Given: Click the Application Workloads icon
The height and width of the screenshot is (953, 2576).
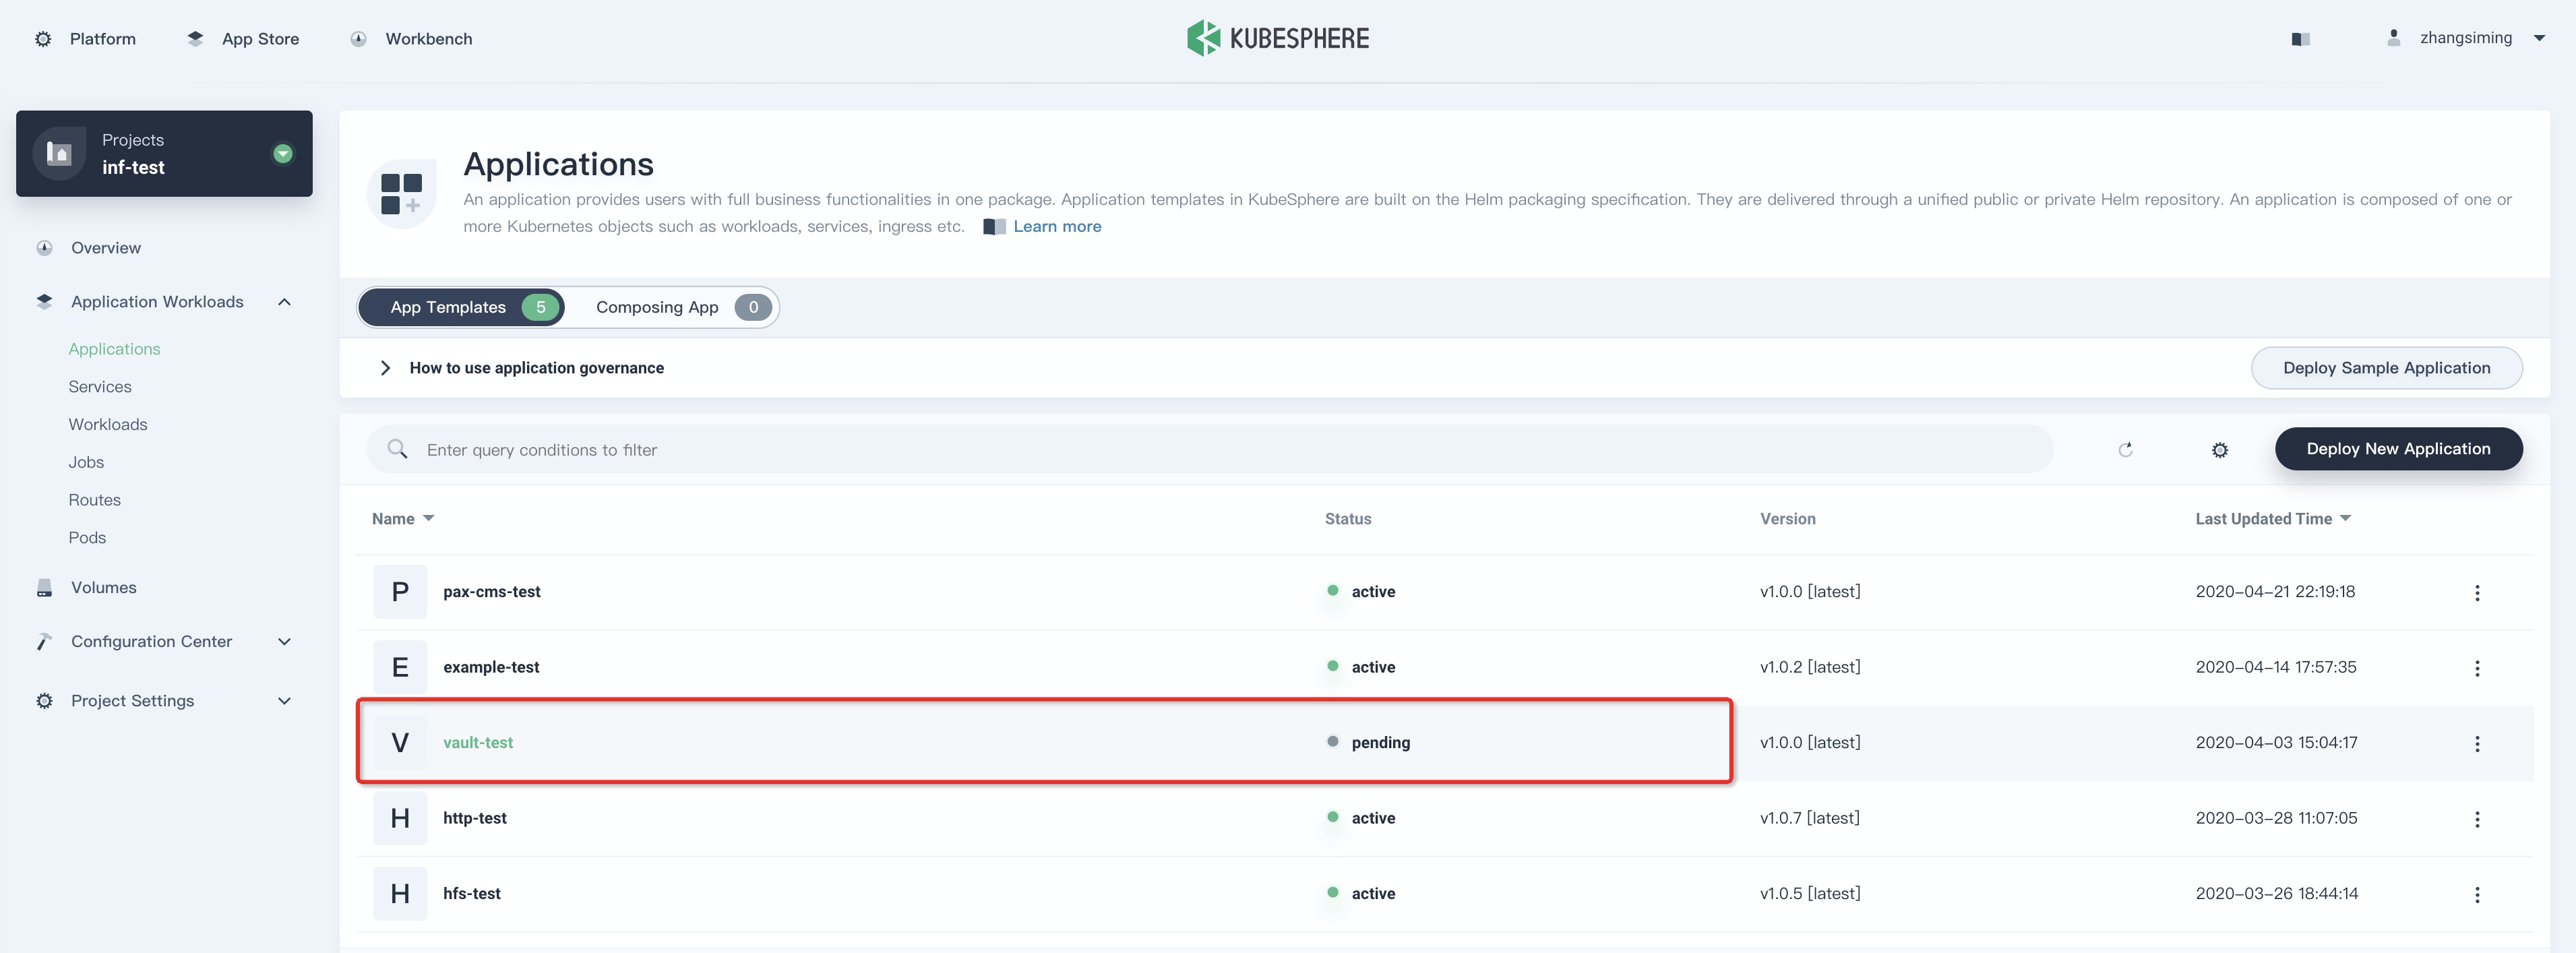Looking at the screenshot, I should click(x=44, y=301).
